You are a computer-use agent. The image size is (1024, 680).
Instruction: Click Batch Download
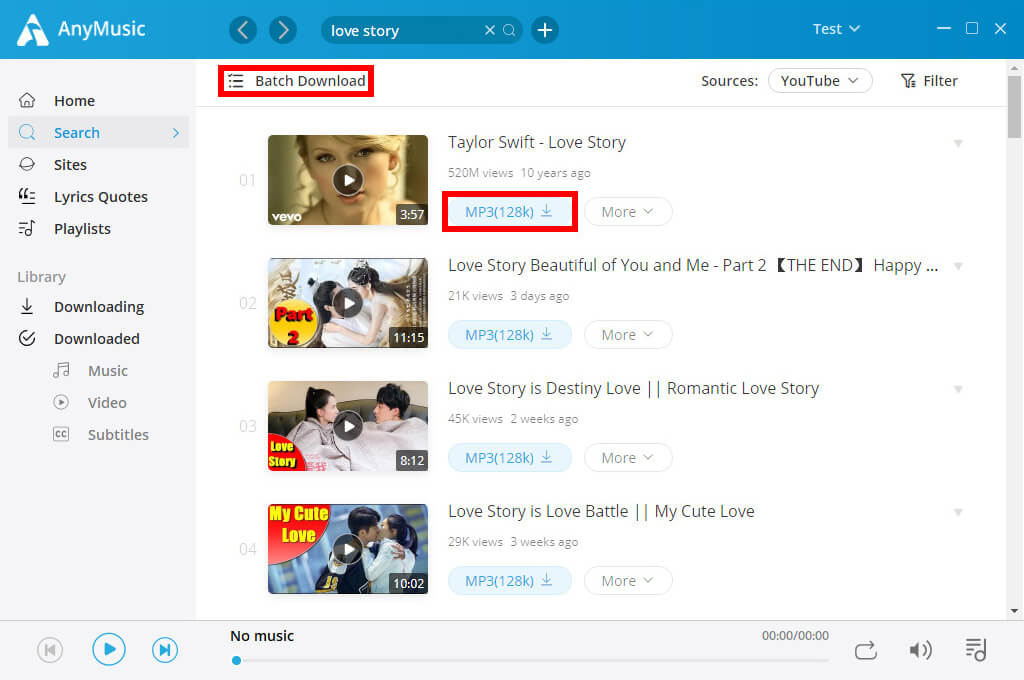click(x=296, y=81)
